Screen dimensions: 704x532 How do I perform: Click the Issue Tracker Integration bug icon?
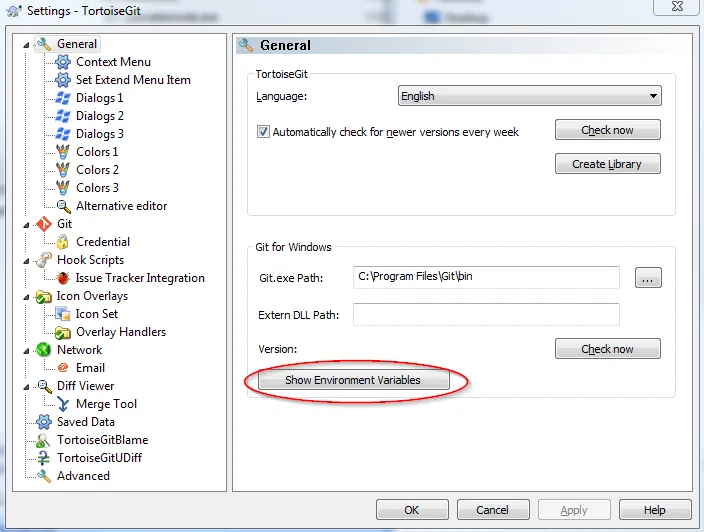(63, 278)
